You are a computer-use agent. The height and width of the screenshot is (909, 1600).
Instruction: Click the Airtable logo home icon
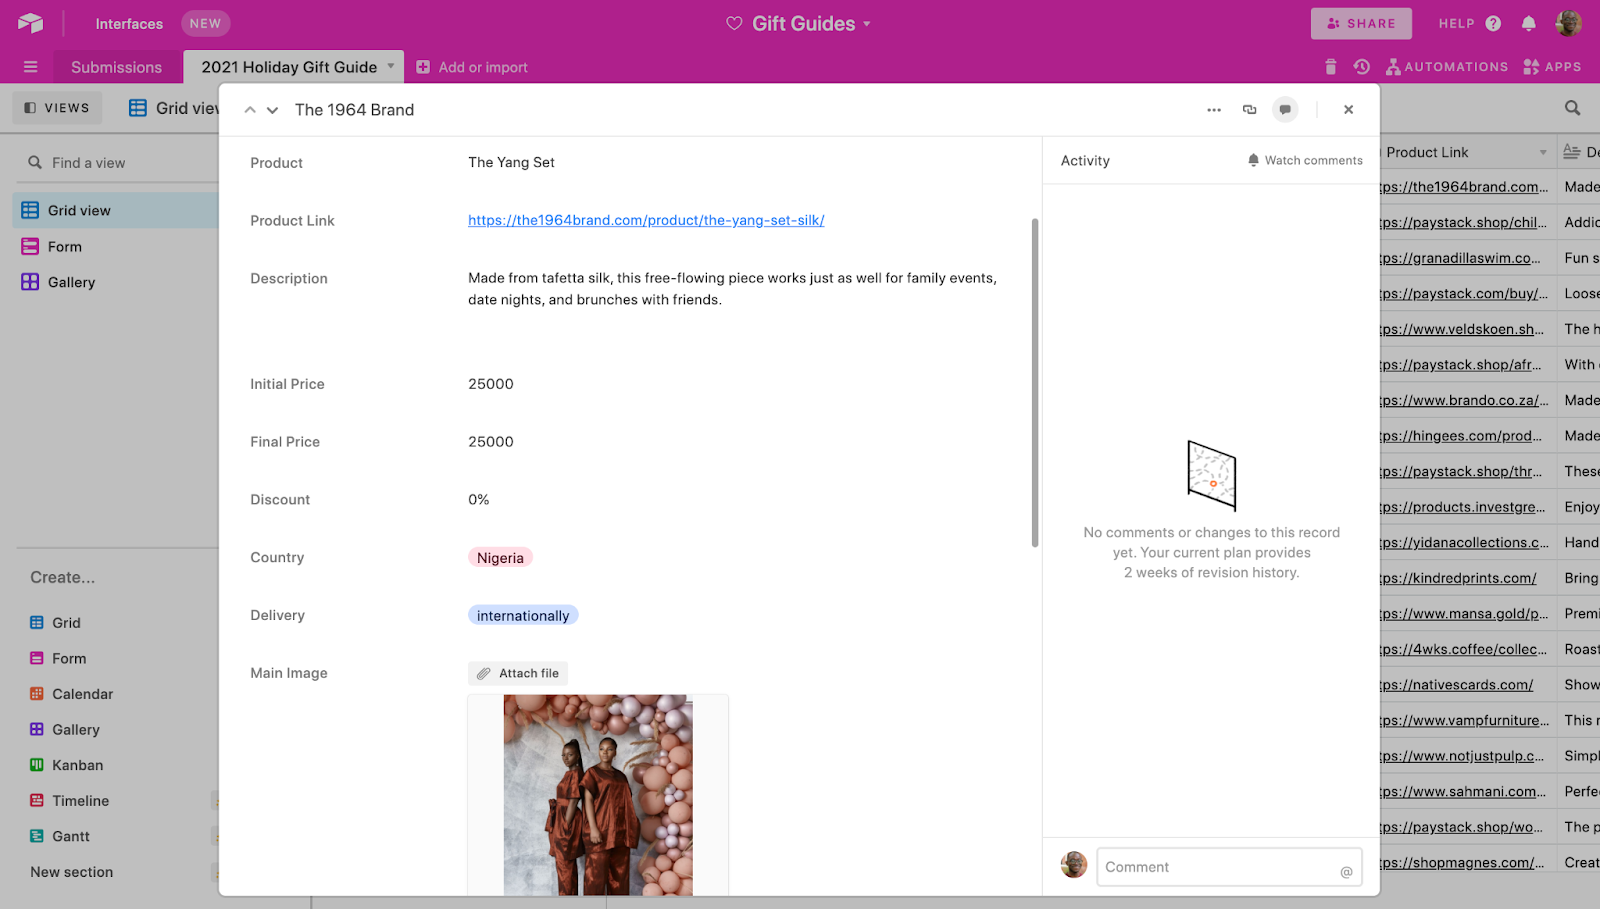tap(30, 23)
